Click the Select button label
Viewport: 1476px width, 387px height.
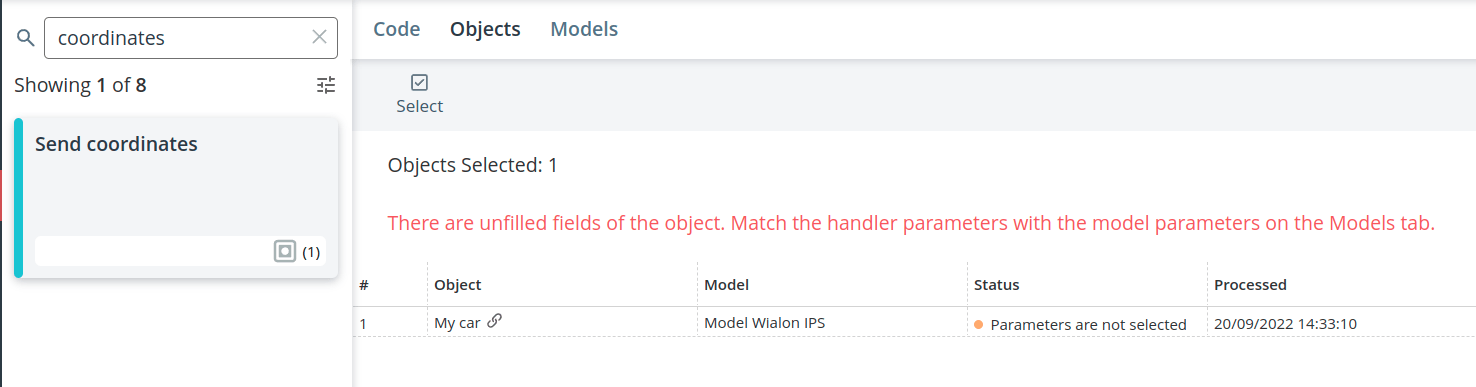[420, 106]
